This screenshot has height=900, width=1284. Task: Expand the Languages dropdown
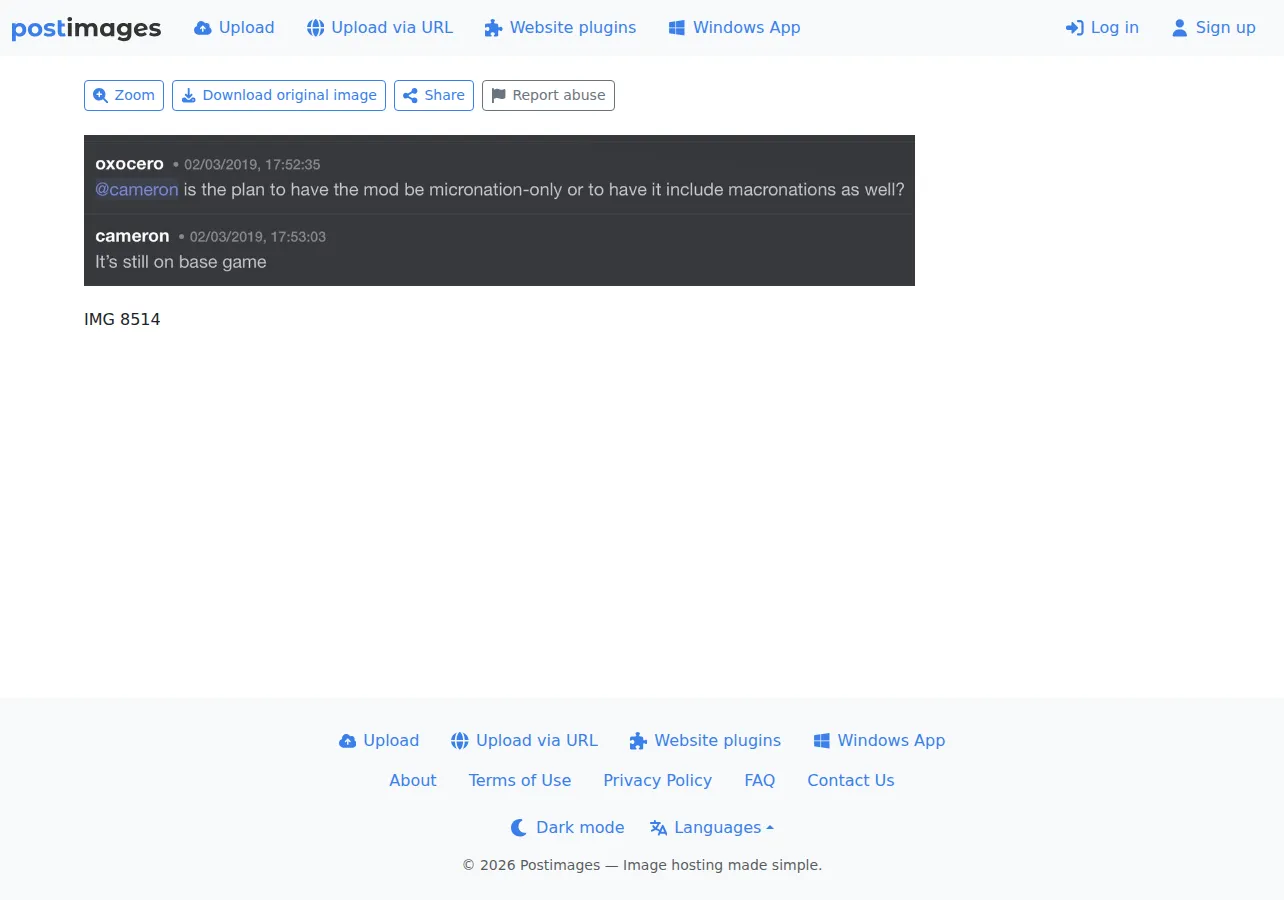tap(712, 827)
